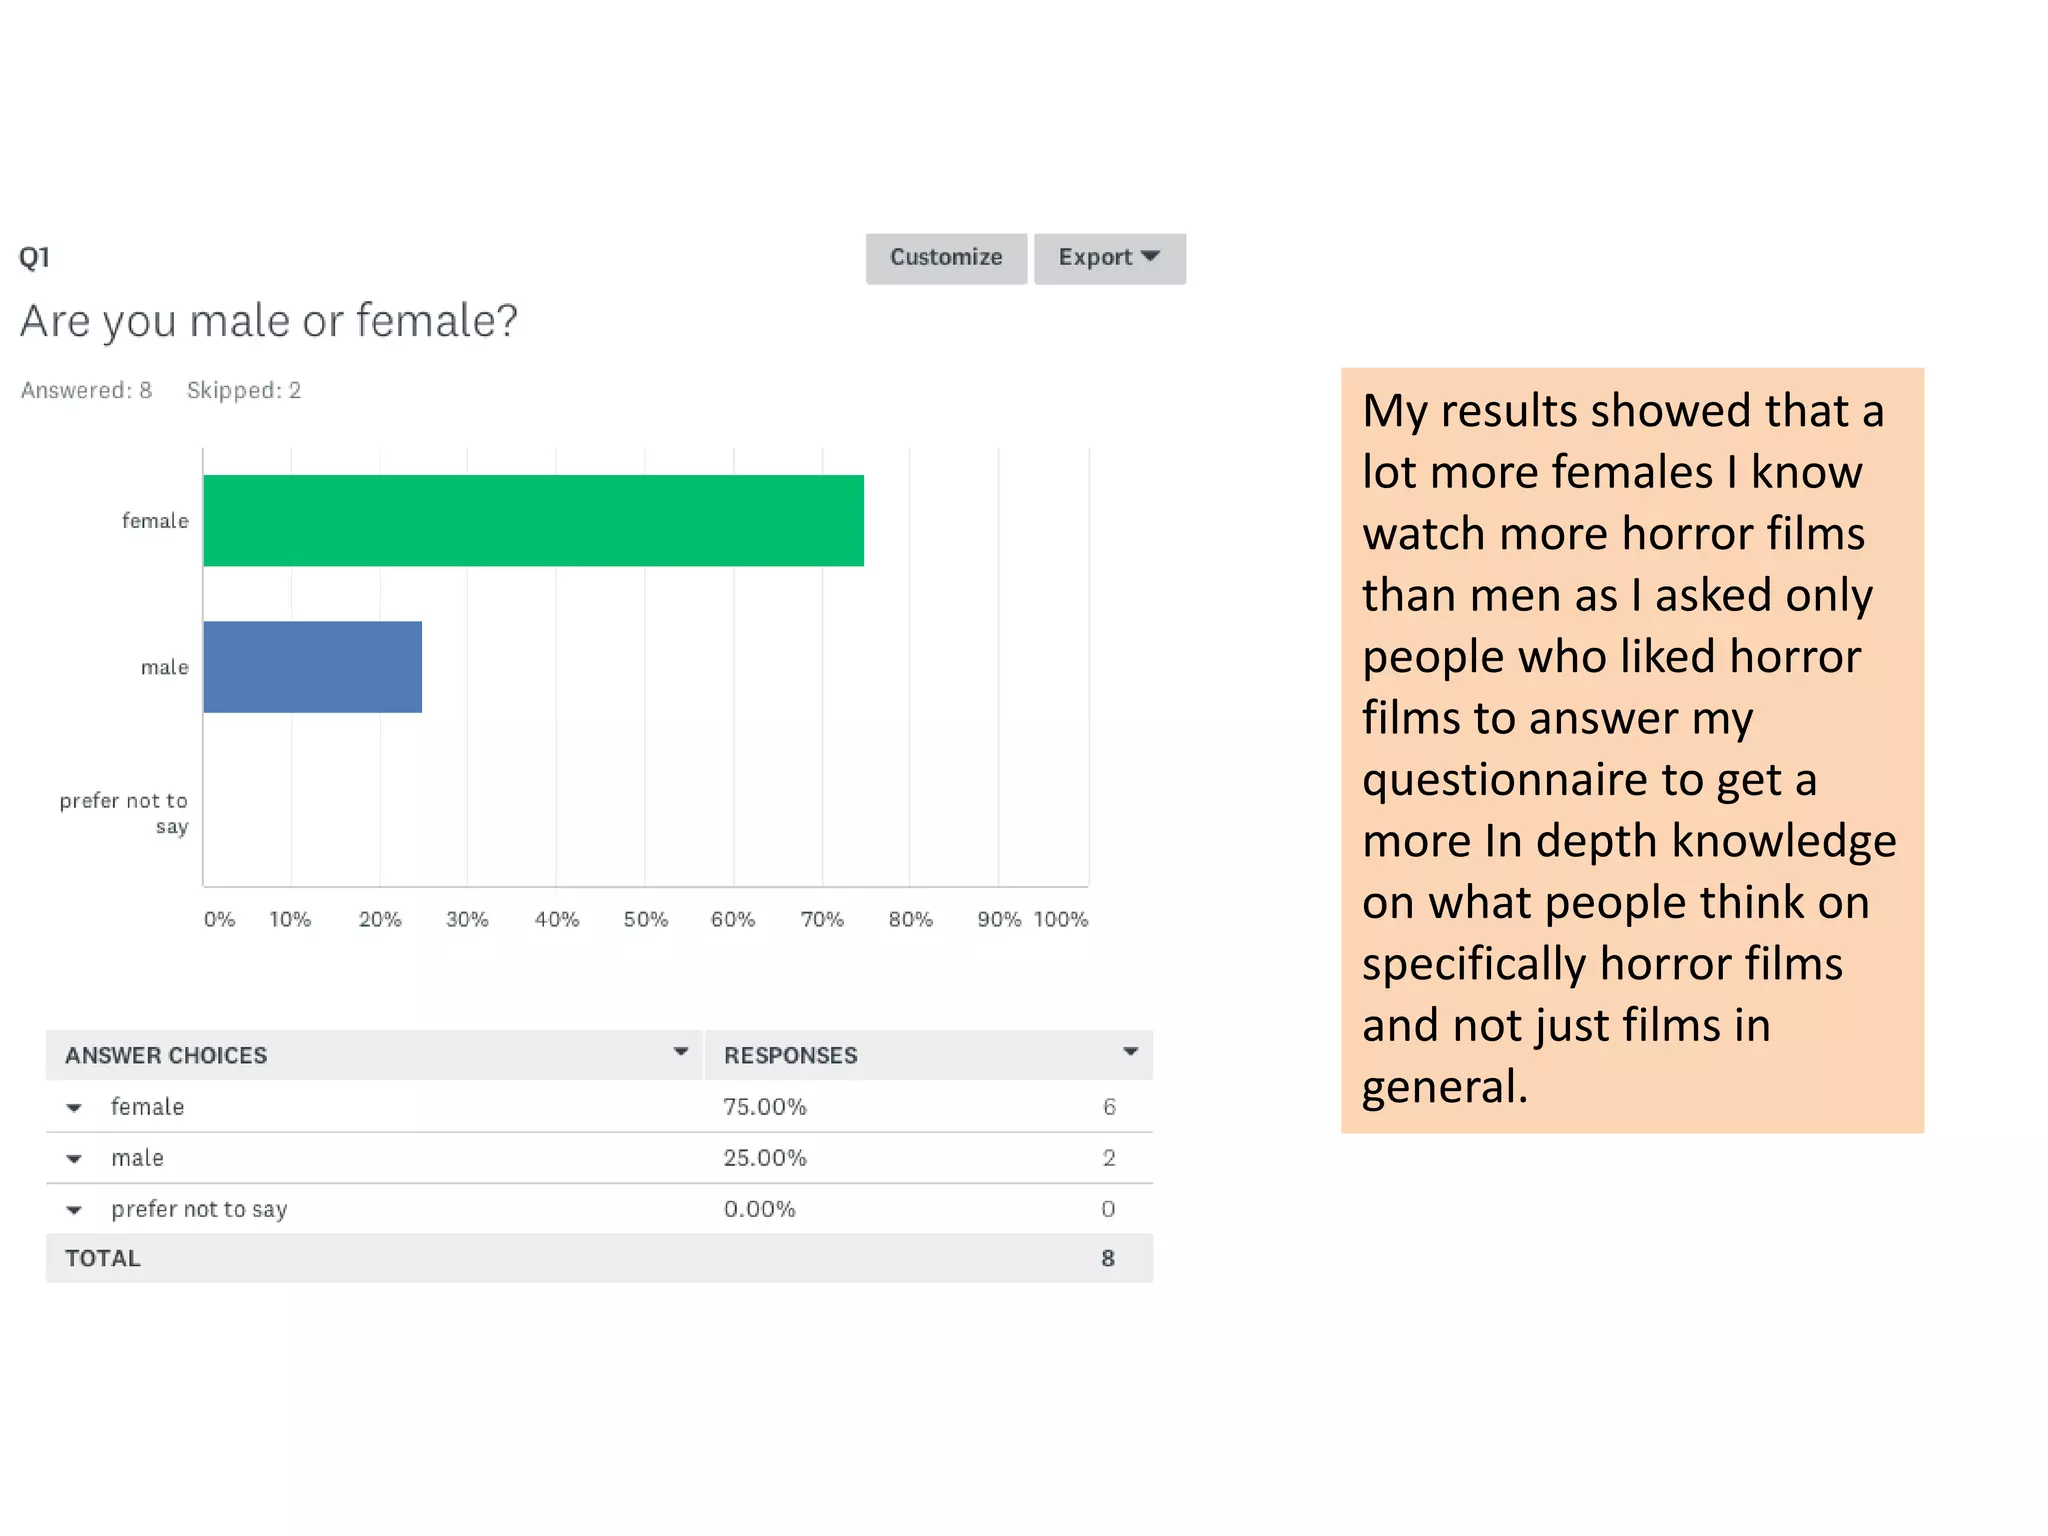The image size is (2048, 1536).
Task: Select the Q1 question label
Action: pyautogui.click(x=34, y=258)
